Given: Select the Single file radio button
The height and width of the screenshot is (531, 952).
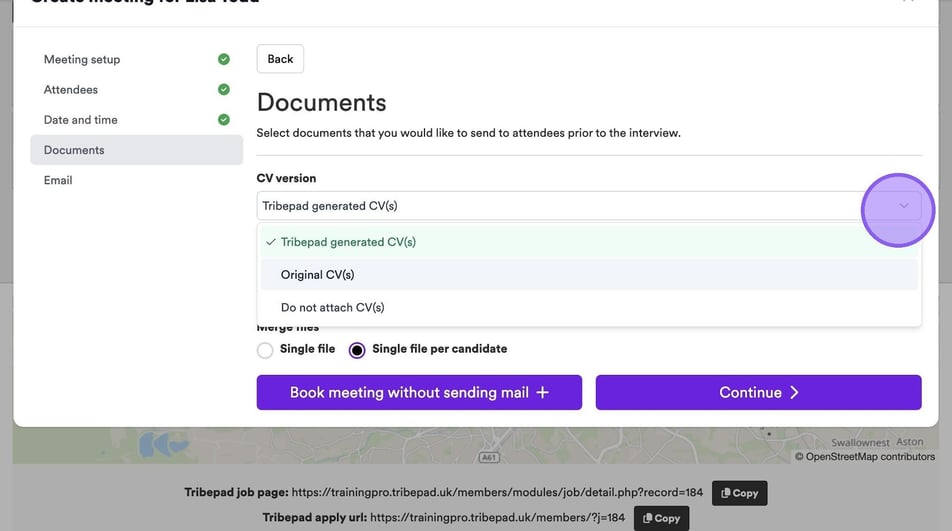Looking at the screenshot, I should 265,350.
